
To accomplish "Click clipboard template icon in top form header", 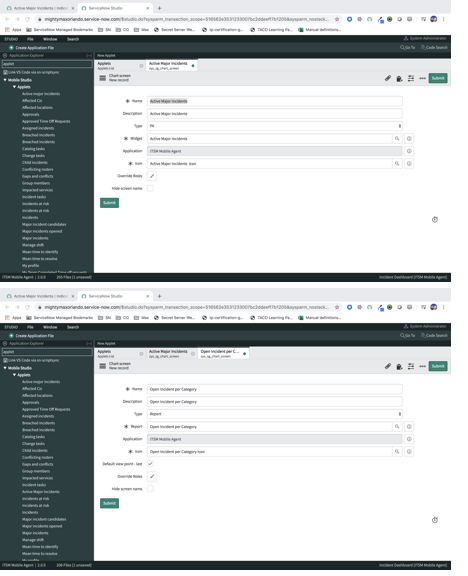I will click(x=399, y=79).
